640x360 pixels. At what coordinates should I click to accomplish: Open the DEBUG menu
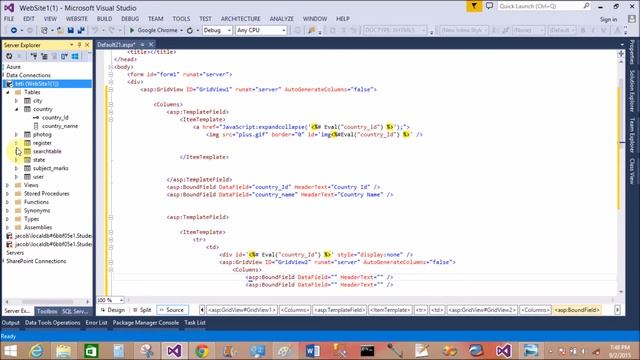click(130, 19)
